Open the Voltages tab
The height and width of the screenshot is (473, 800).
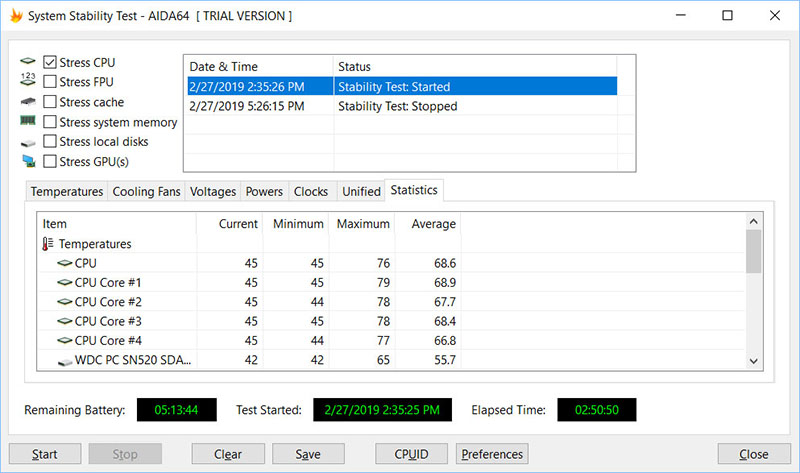[x=213, y=191]
